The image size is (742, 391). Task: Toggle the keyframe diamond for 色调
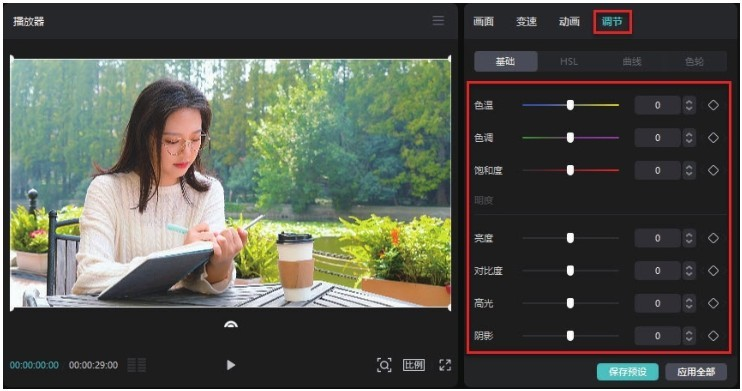pos(713,138)
